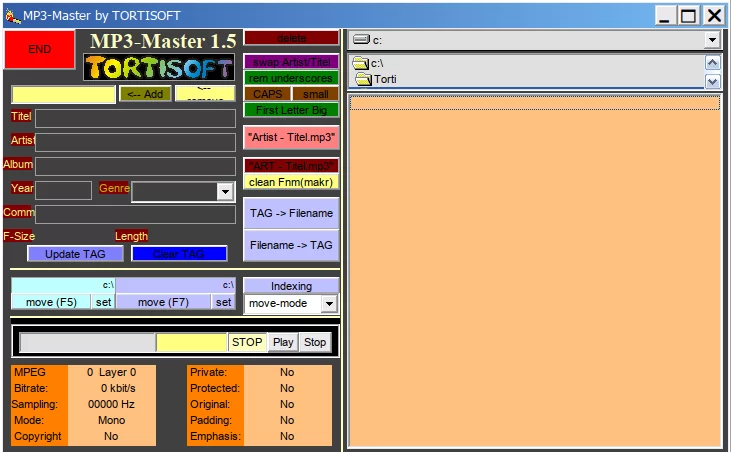Screen dimensions: 731x452
Task: Click the MPEG info label
Action: pos(30,372)
